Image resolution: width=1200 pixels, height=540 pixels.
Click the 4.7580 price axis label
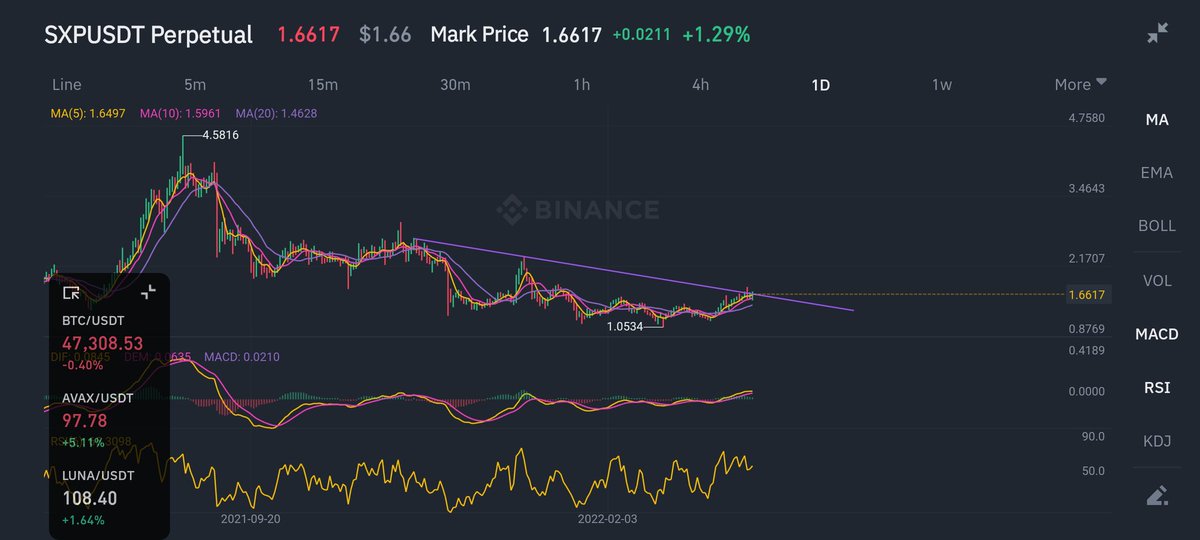[1085, 118]
